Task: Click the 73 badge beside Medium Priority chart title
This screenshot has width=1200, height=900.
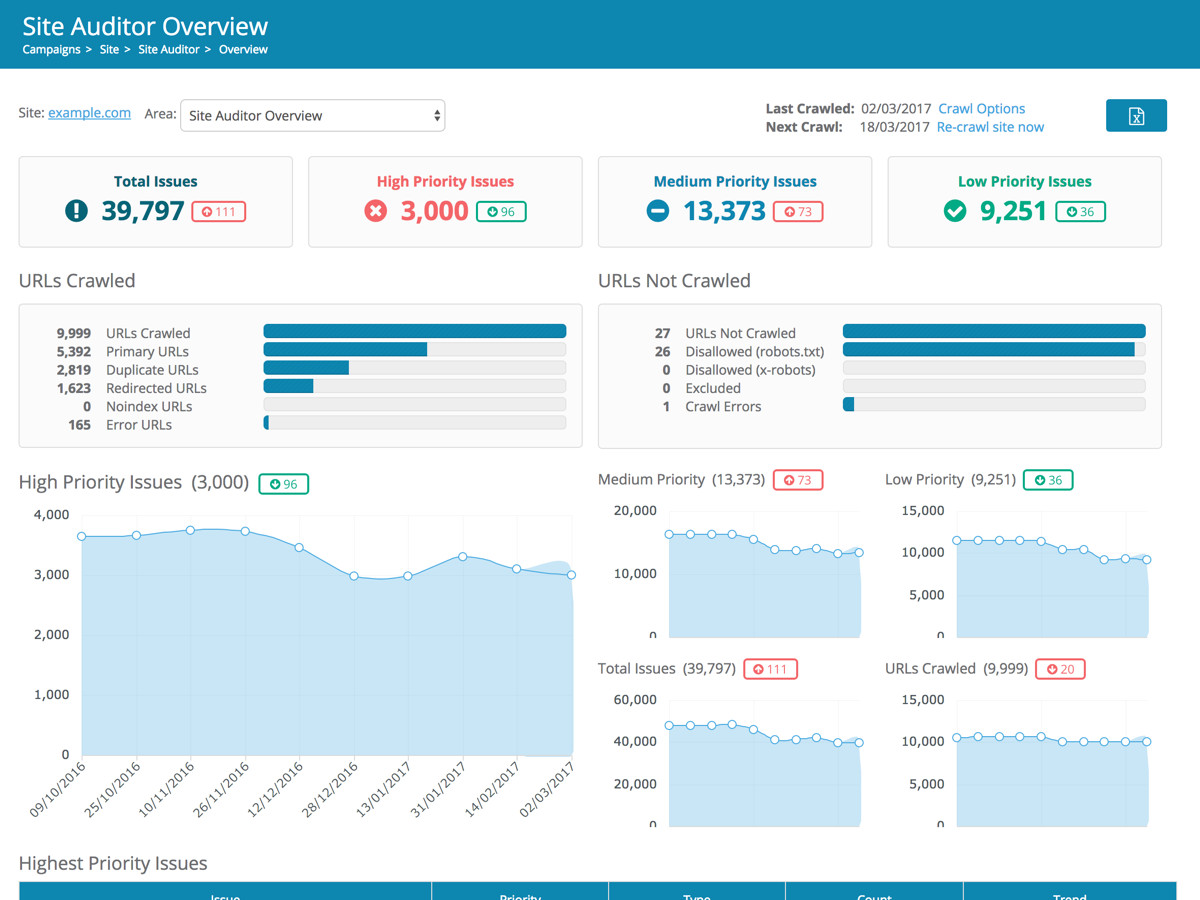Action: pos(798,480)
